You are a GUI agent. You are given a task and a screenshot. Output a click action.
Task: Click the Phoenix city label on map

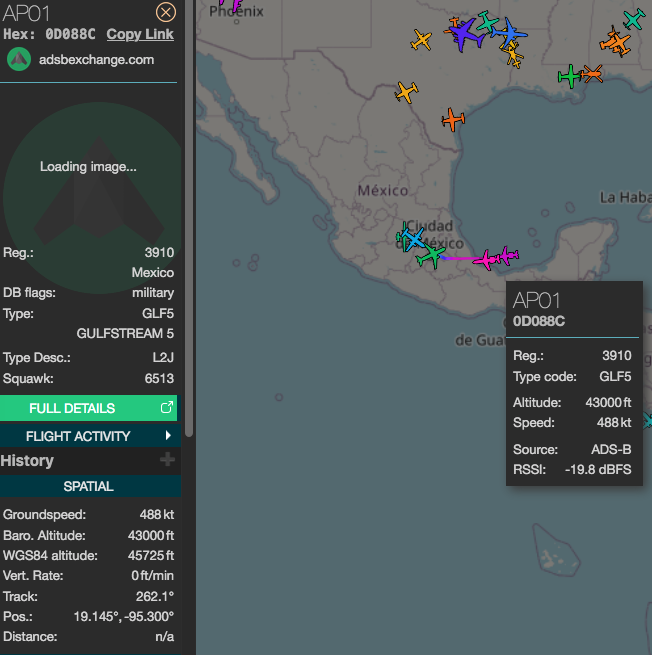tap(236, 11)
